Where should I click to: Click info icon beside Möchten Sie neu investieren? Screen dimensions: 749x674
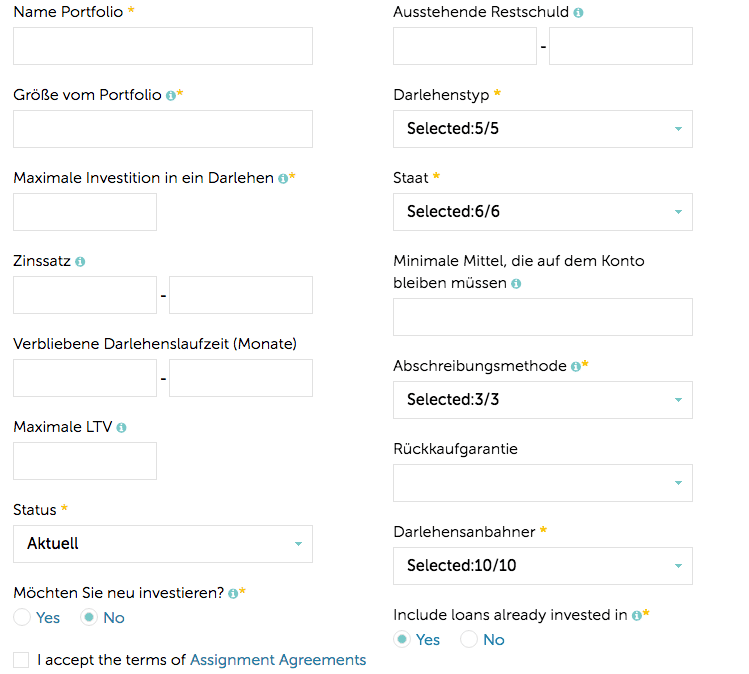(233, 593)
